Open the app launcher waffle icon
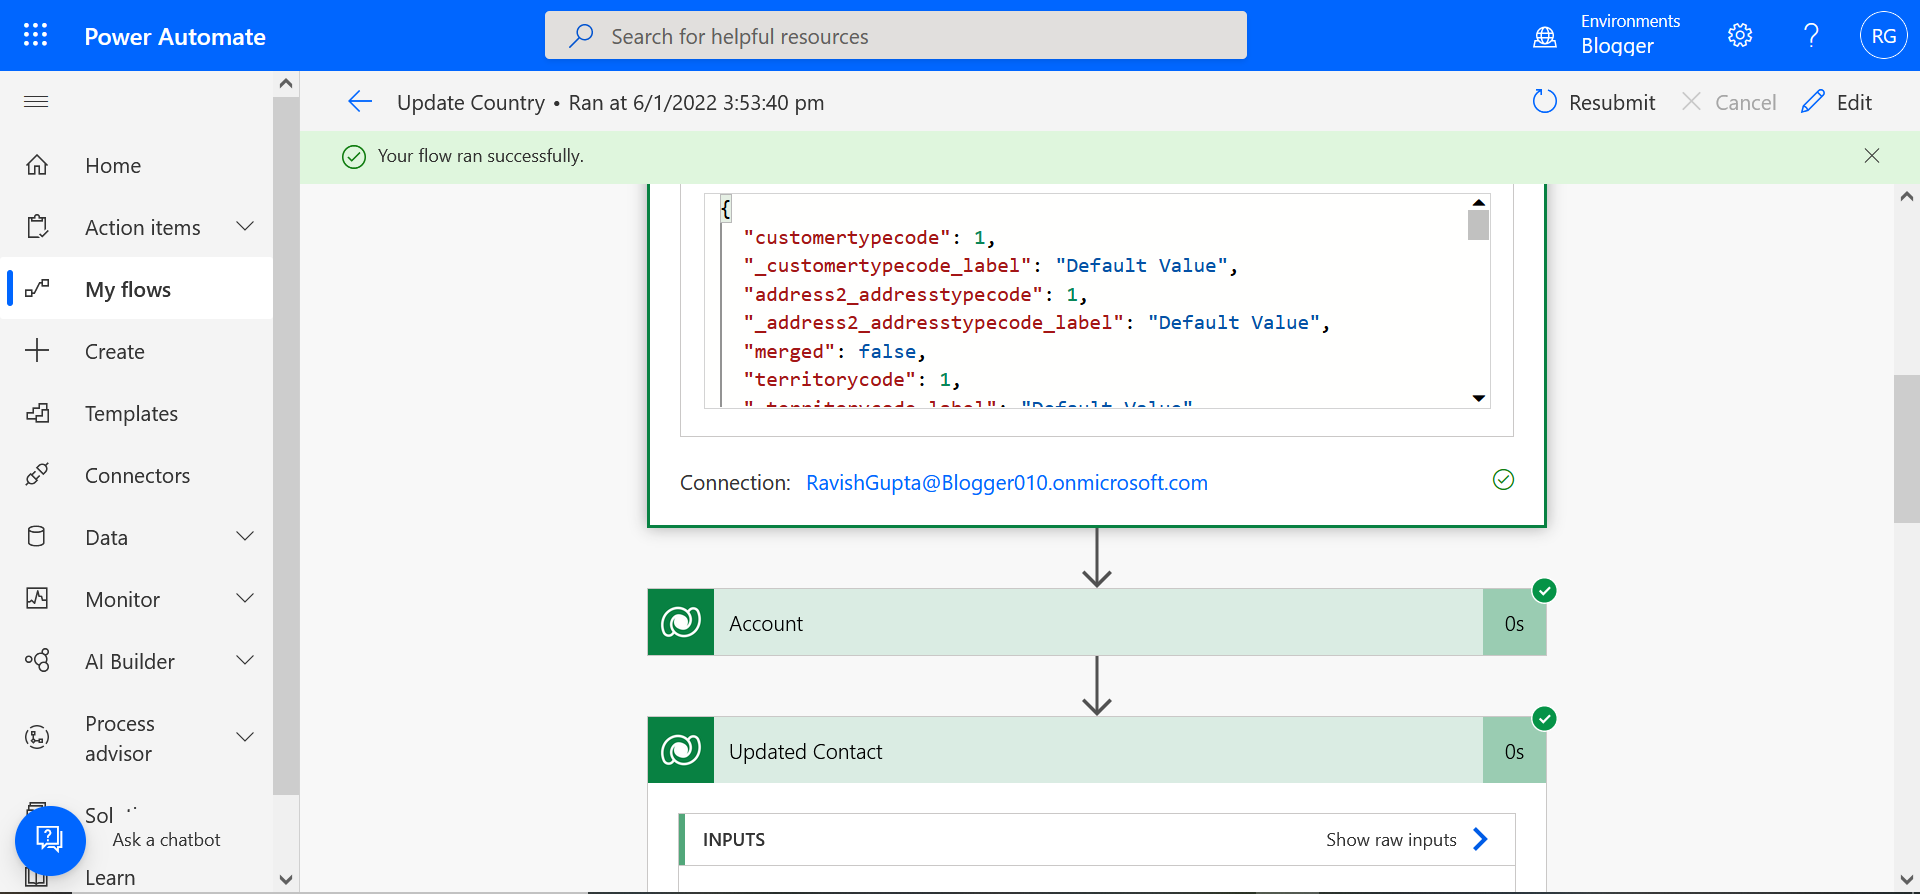 (x=36, y=36)
